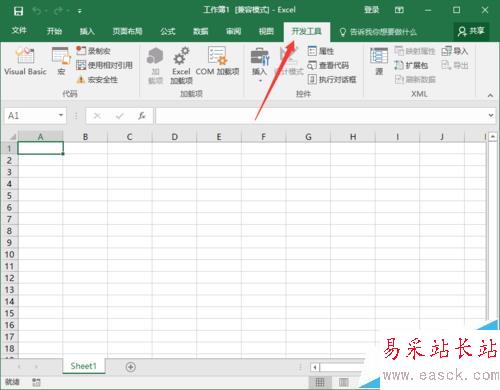This screenshot has height=390, width=500.
Task: Click the macro record icon in status bar
Action: (36, 382)
